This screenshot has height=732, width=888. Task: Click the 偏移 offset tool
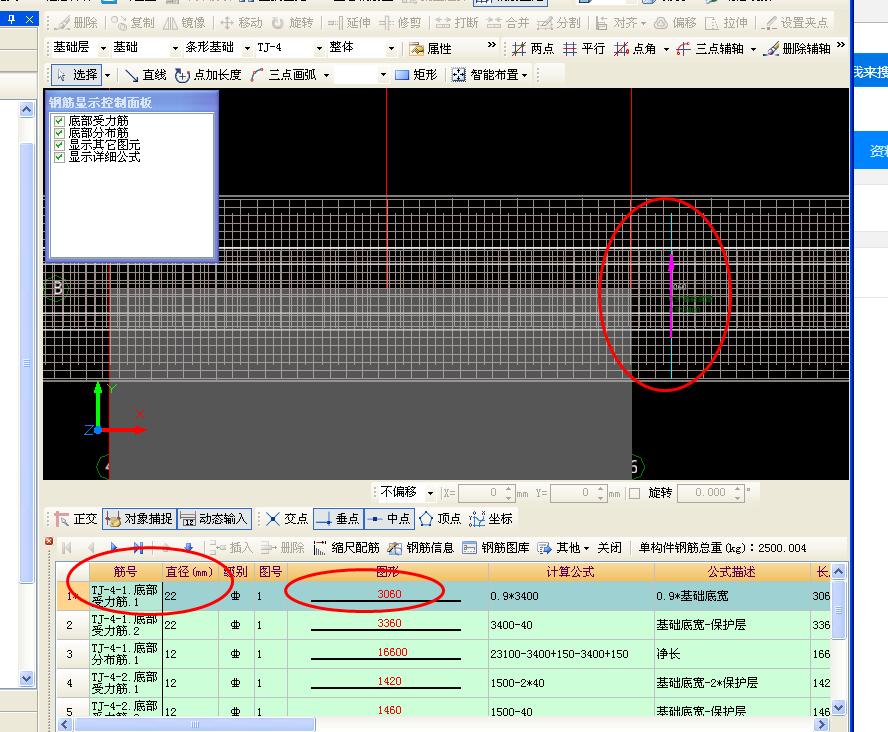[x=675, y=23]
